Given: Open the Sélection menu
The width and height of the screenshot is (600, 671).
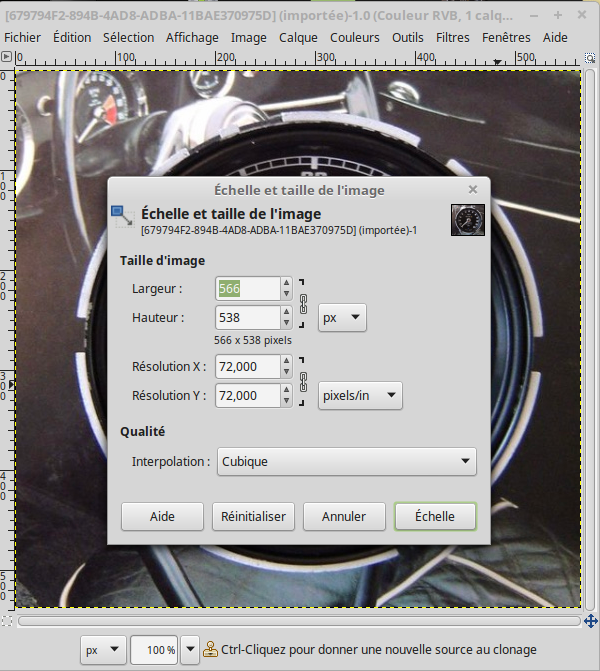Looking at the screenshot, I should (128, 38).
